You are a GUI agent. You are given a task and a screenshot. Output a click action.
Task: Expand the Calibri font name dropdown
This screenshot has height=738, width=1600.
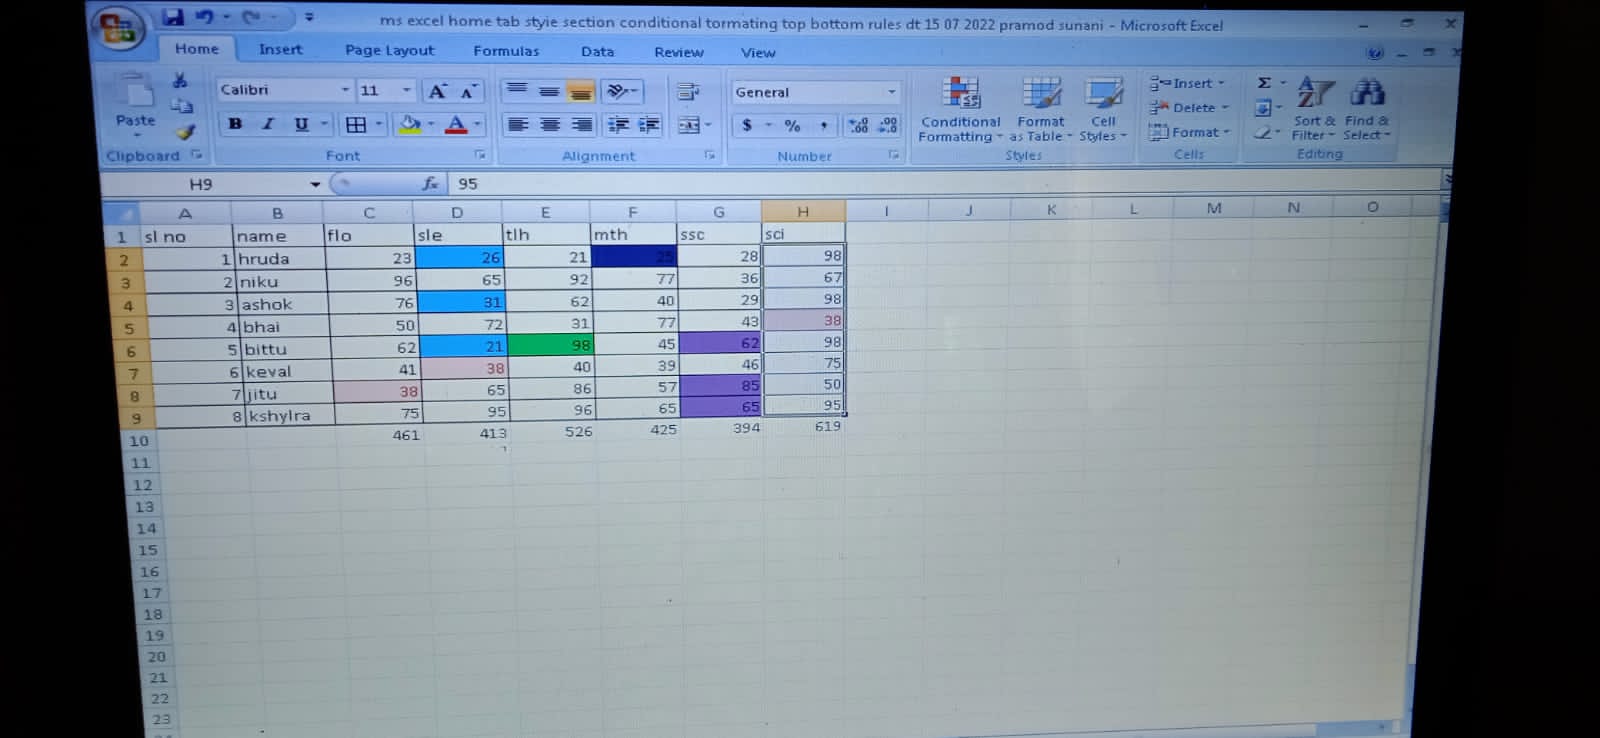[x=345, y=90]
